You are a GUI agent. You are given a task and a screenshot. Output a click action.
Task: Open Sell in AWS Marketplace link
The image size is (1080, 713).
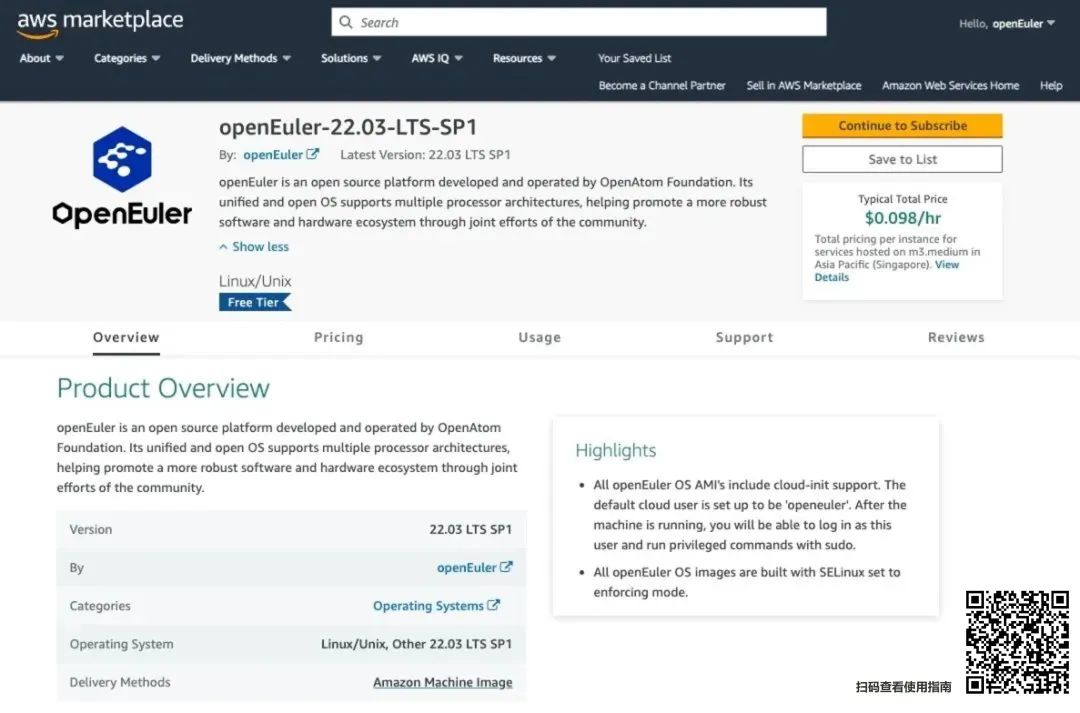[804, 85]
